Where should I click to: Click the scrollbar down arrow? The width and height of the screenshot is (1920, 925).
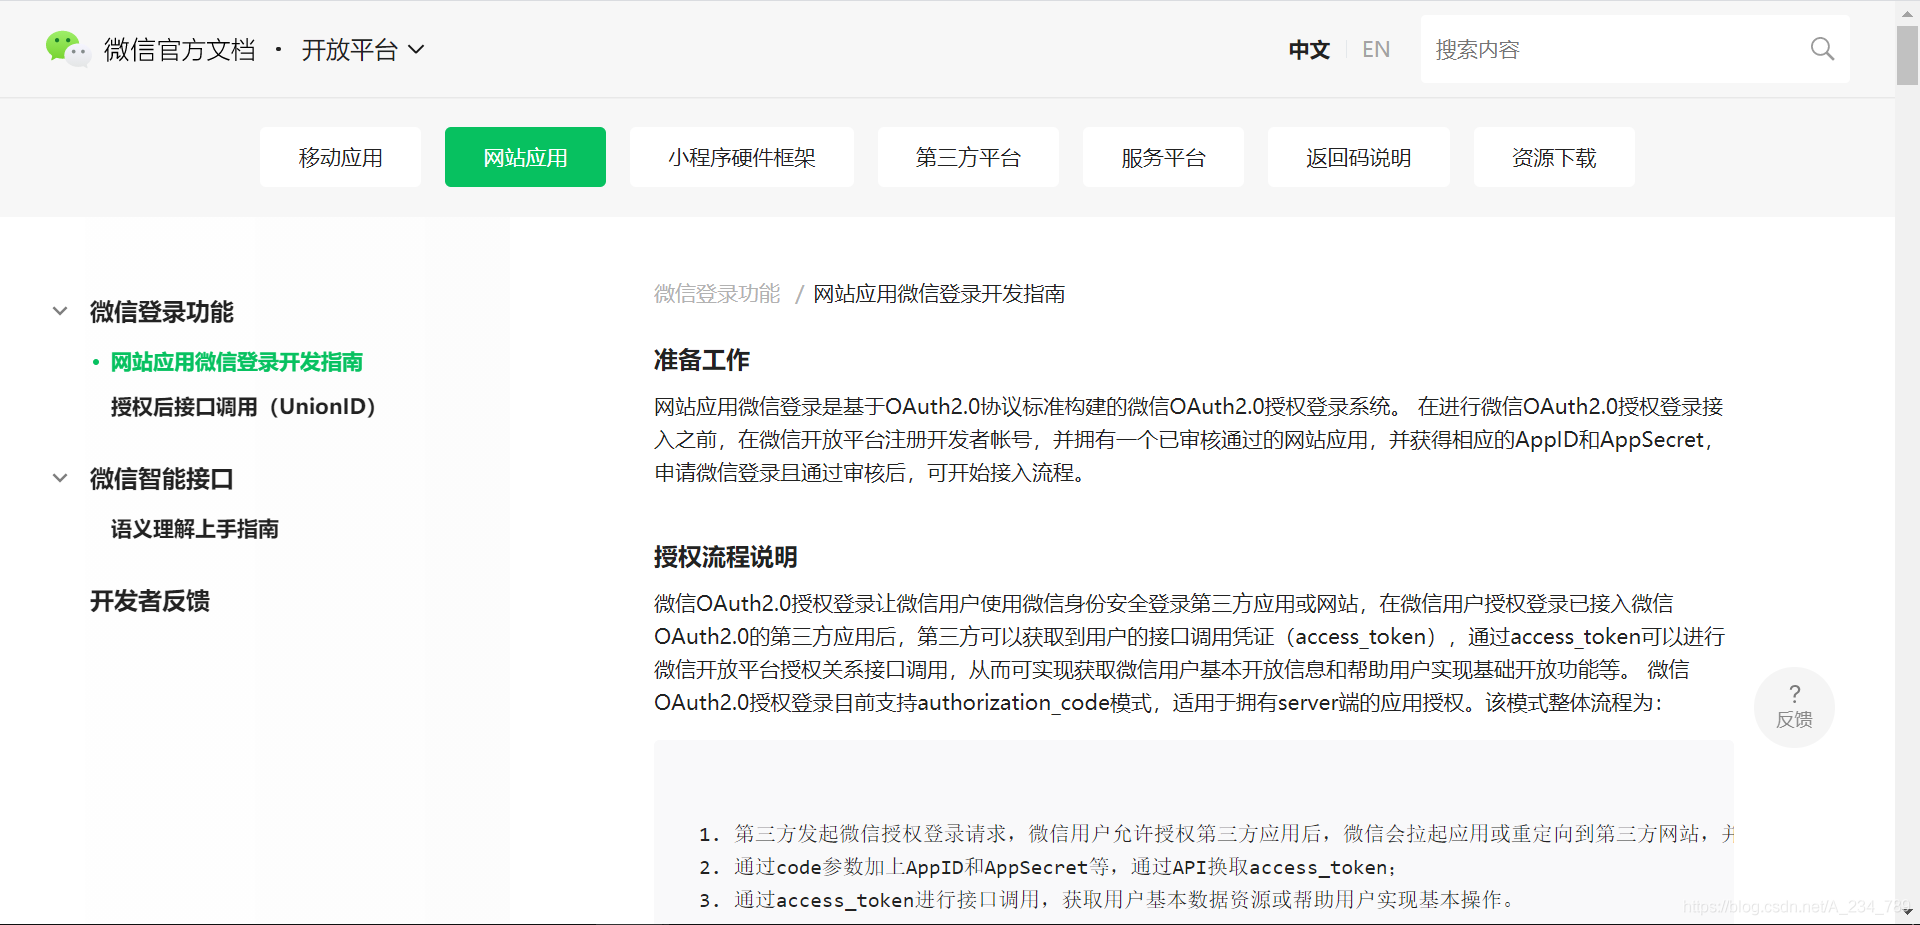click(1907, 912)
